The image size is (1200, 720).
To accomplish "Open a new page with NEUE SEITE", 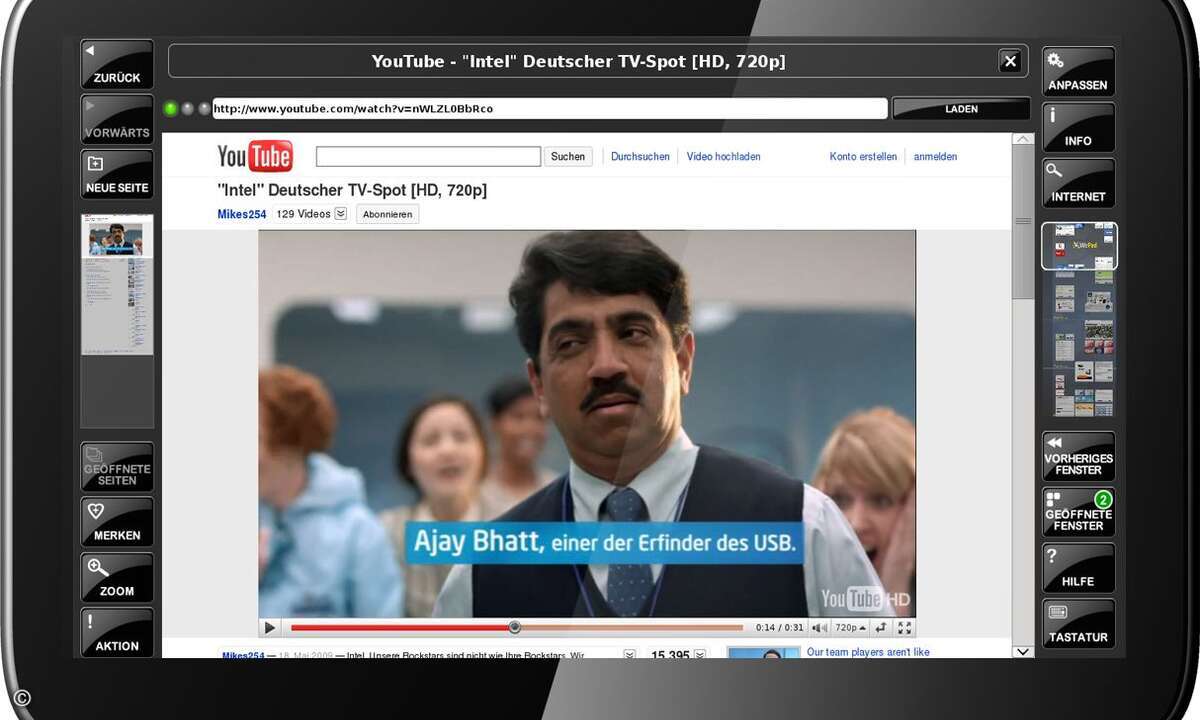I will tap(117, 175).
